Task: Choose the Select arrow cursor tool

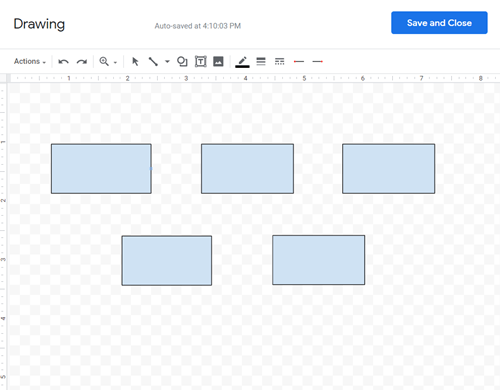Action: (135, 62)
